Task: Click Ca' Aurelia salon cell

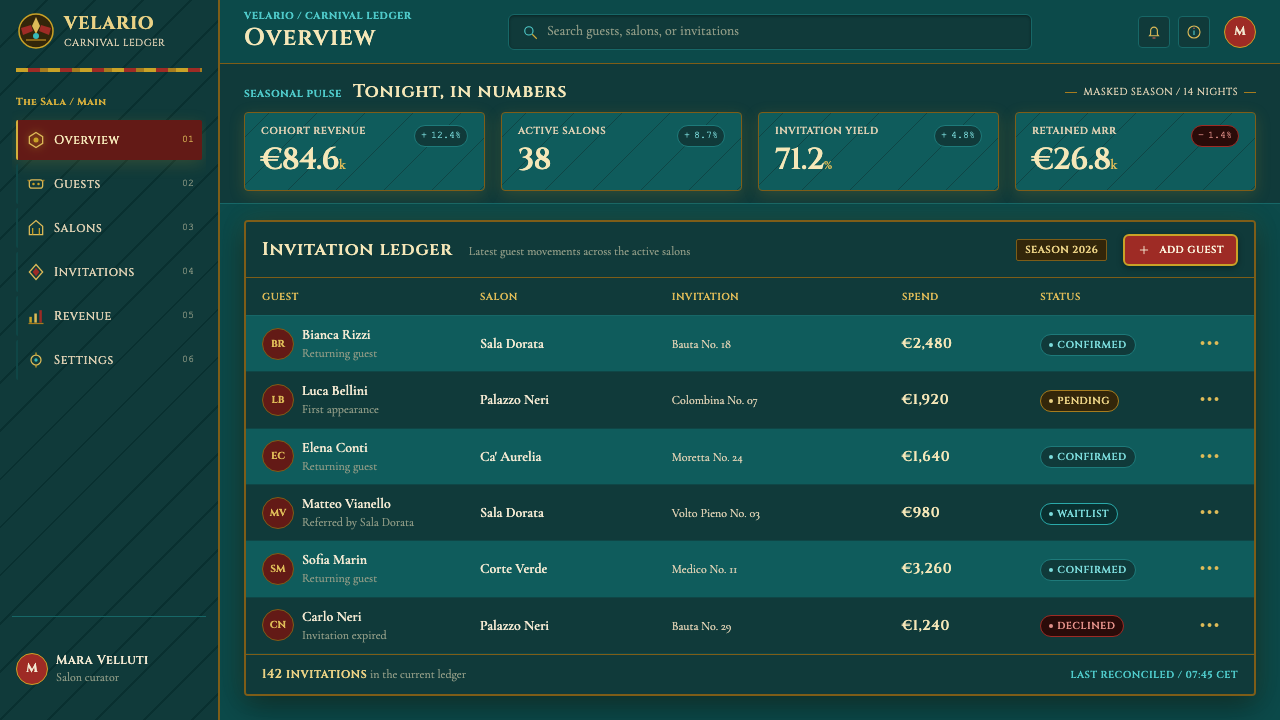Action: [510, 457]
